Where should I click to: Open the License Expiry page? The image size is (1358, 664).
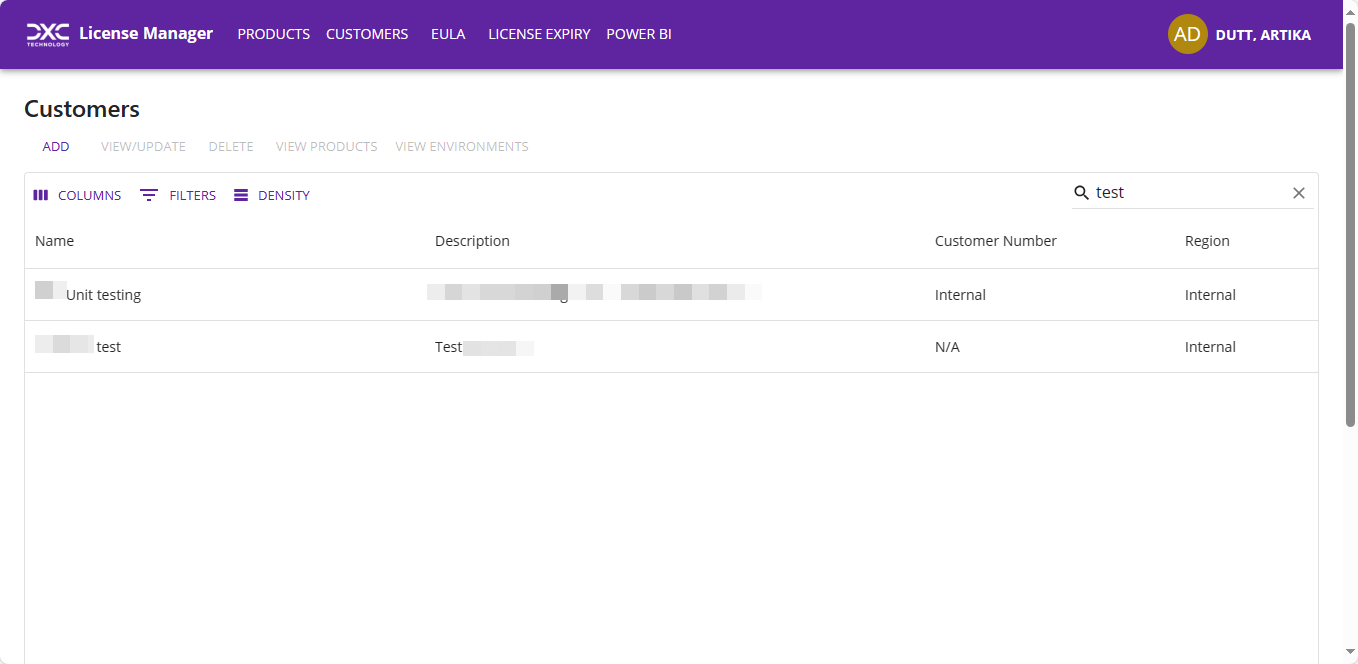pos(539,34)
